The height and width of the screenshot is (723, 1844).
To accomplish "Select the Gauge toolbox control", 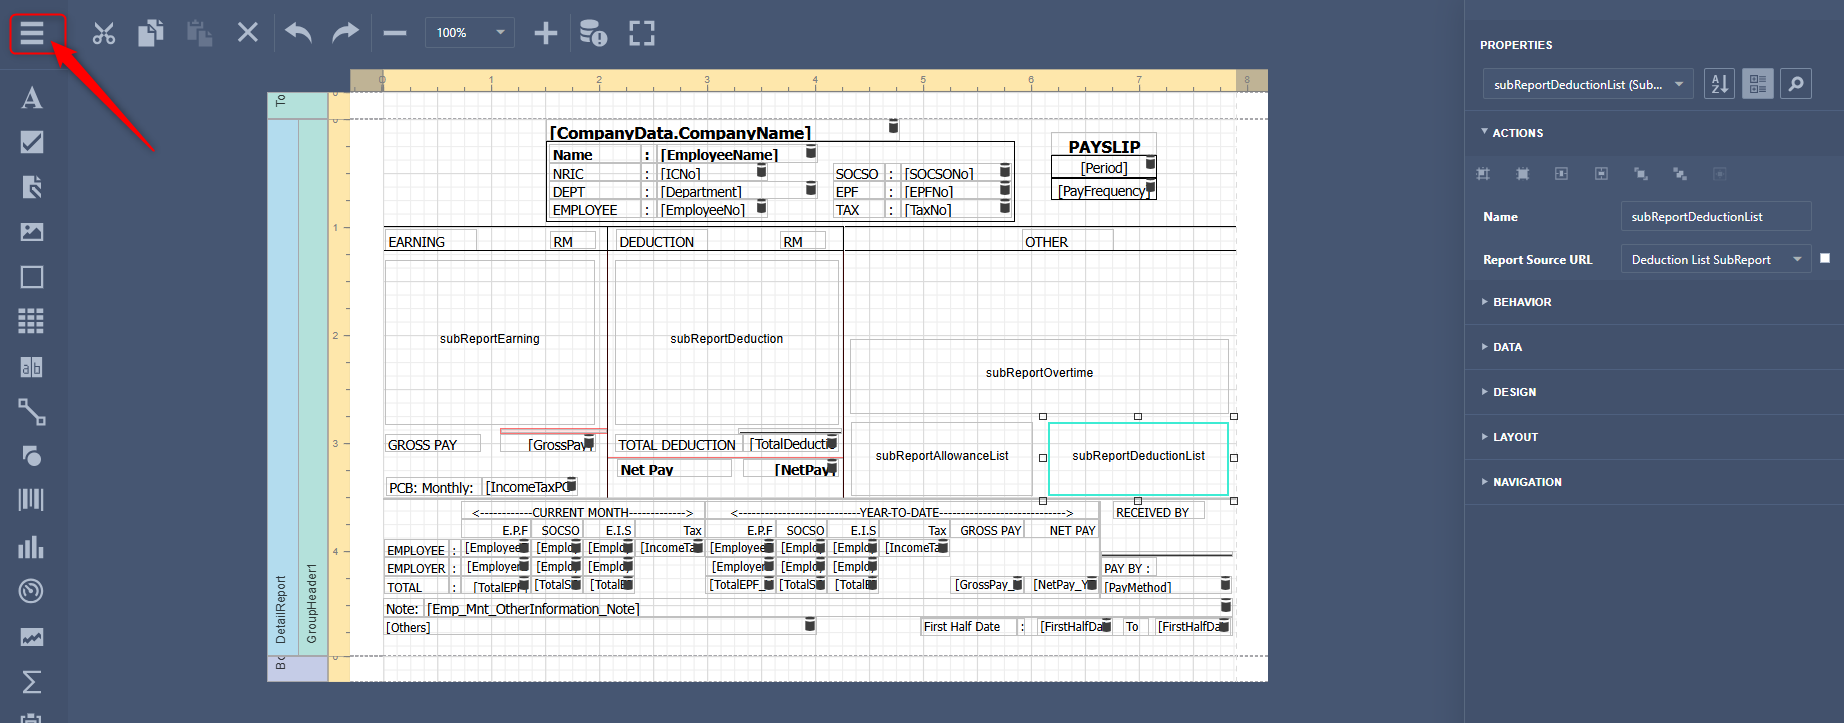I will pyautogui.click(x=32, y=591).
